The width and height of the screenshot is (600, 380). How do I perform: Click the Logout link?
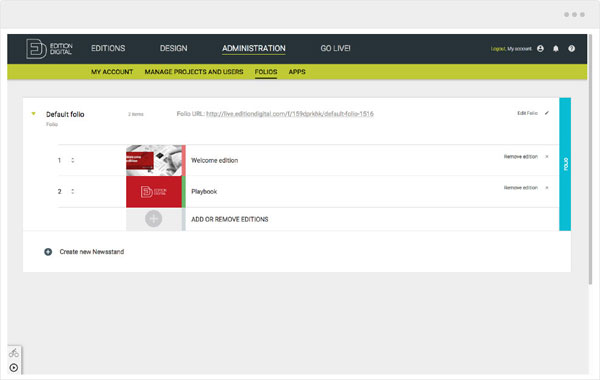pos(498,49)
